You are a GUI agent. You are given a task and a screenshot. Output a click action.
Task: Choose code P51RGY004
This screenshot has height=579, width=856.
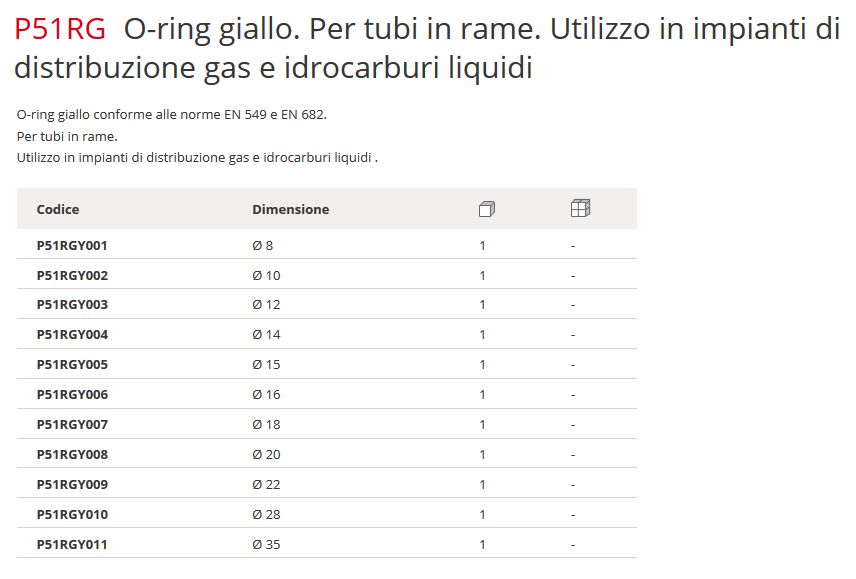tap(72, 335)
